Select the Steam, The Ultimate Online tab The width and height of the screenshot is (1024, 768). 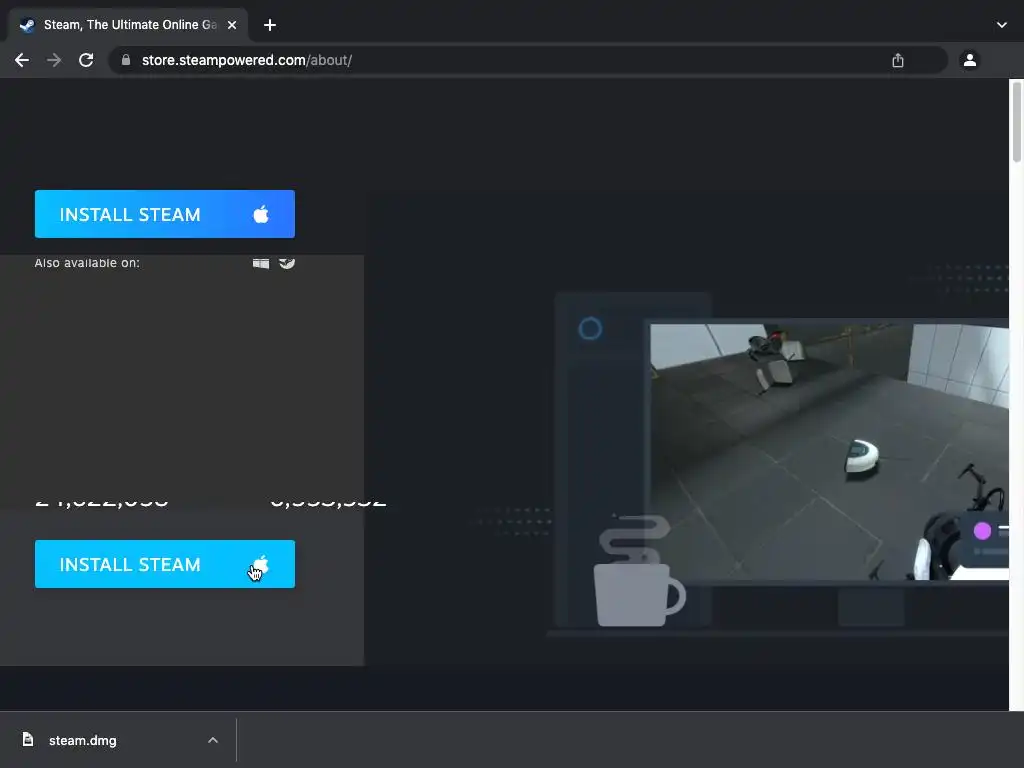tap(128, 25)
